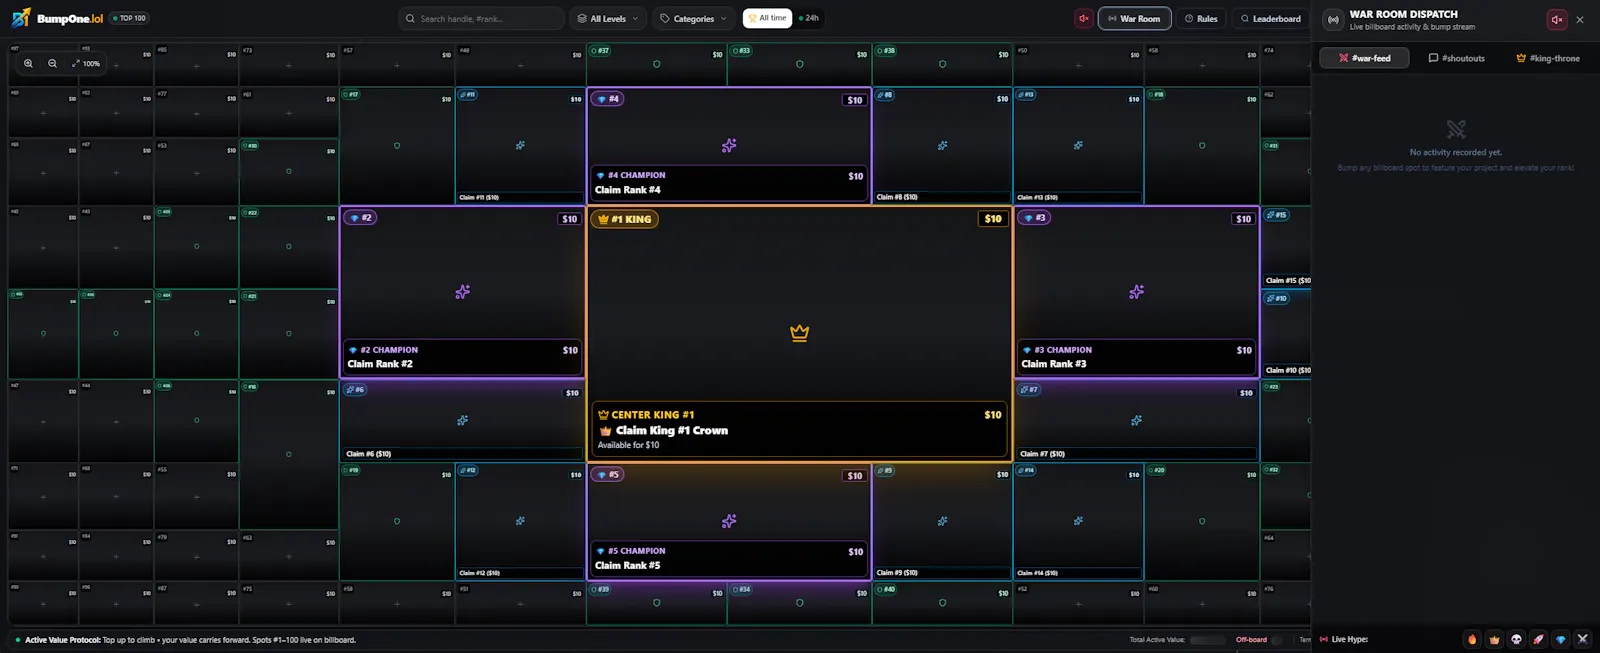Click the sparkle icon in the #3 tile
The image size is (1600, 653).
pyautogui.click(x=1136, y=292)
